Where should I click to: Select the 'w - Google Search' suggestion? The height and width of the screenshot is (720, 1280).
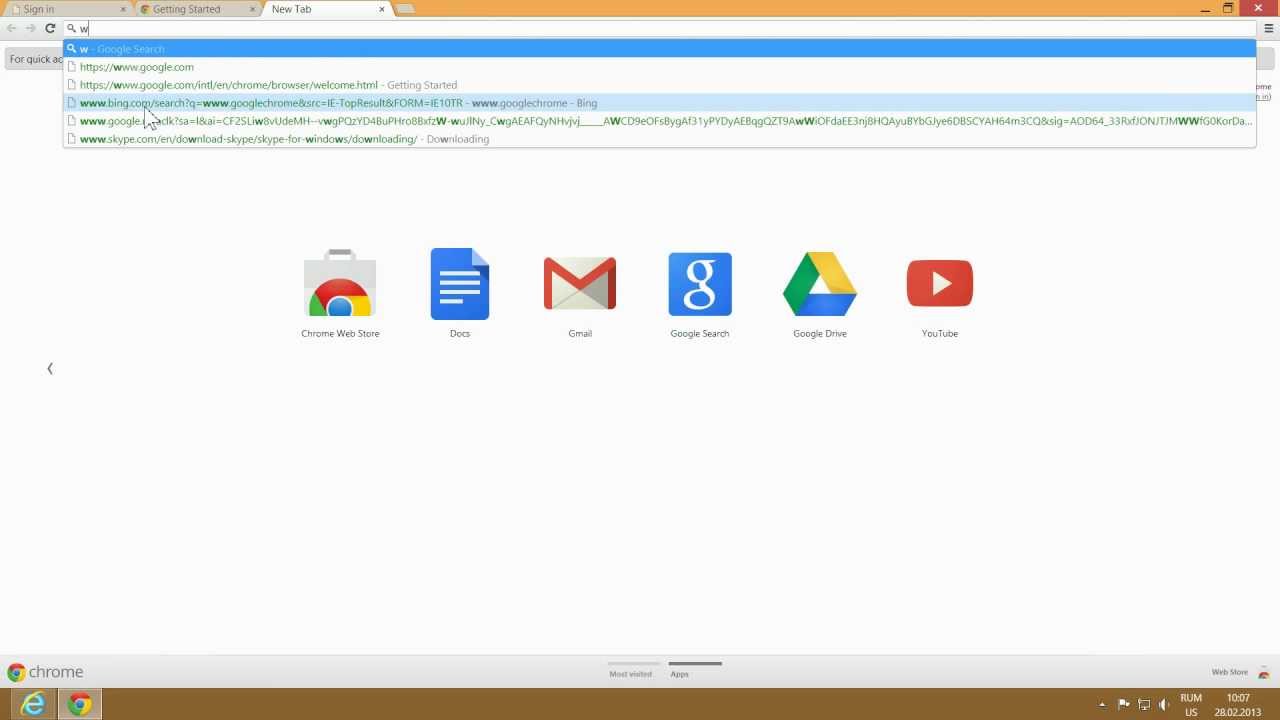660,49
